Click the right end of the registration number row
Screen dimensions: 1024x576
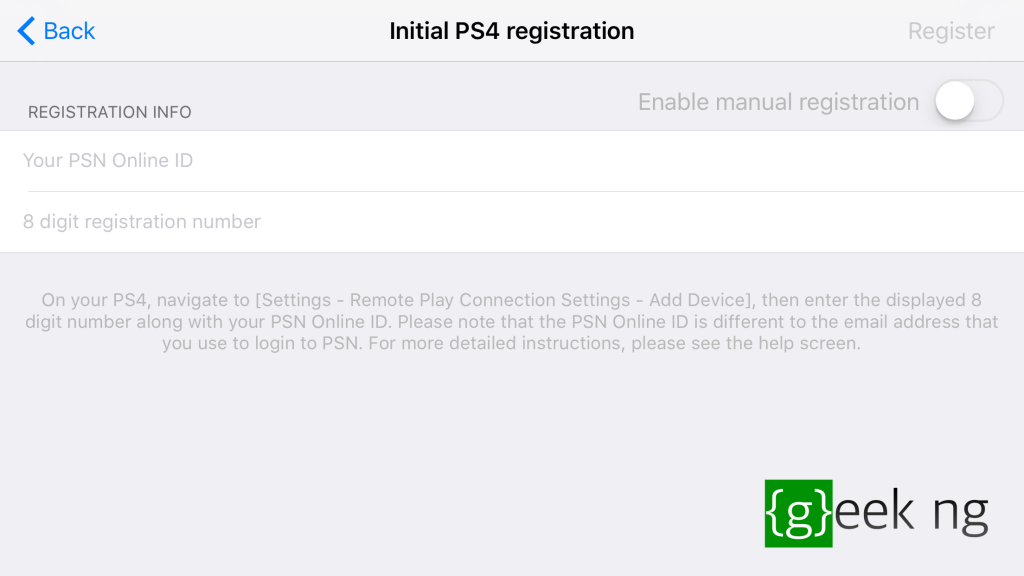point(980,222)
